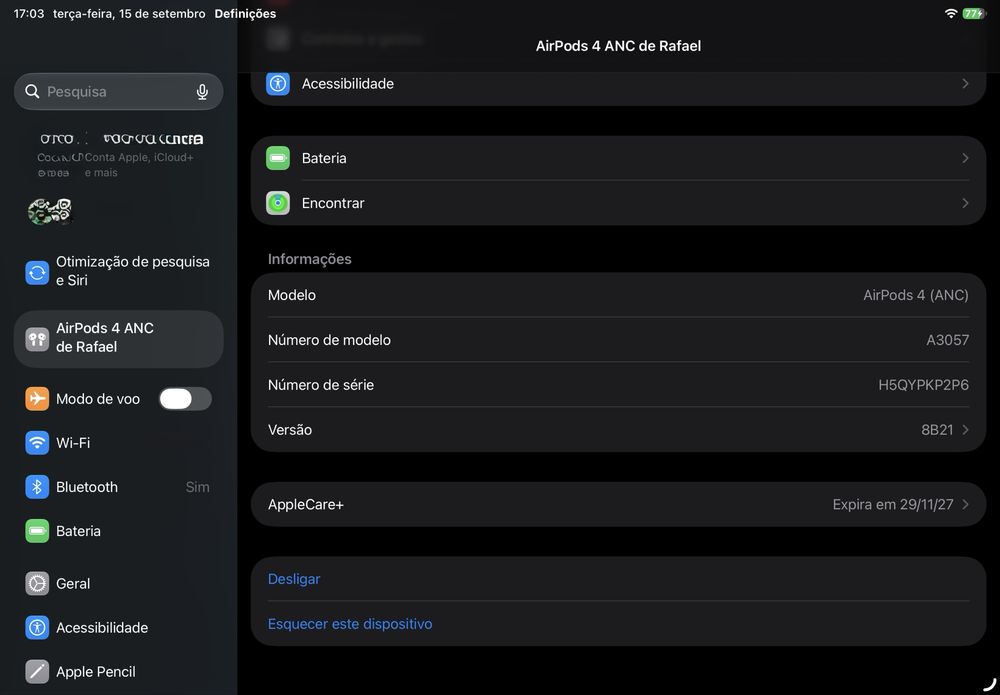This screenshot has height=695, width=1000.
Task: Open the Apple account profile row
Action: [119, 155]
